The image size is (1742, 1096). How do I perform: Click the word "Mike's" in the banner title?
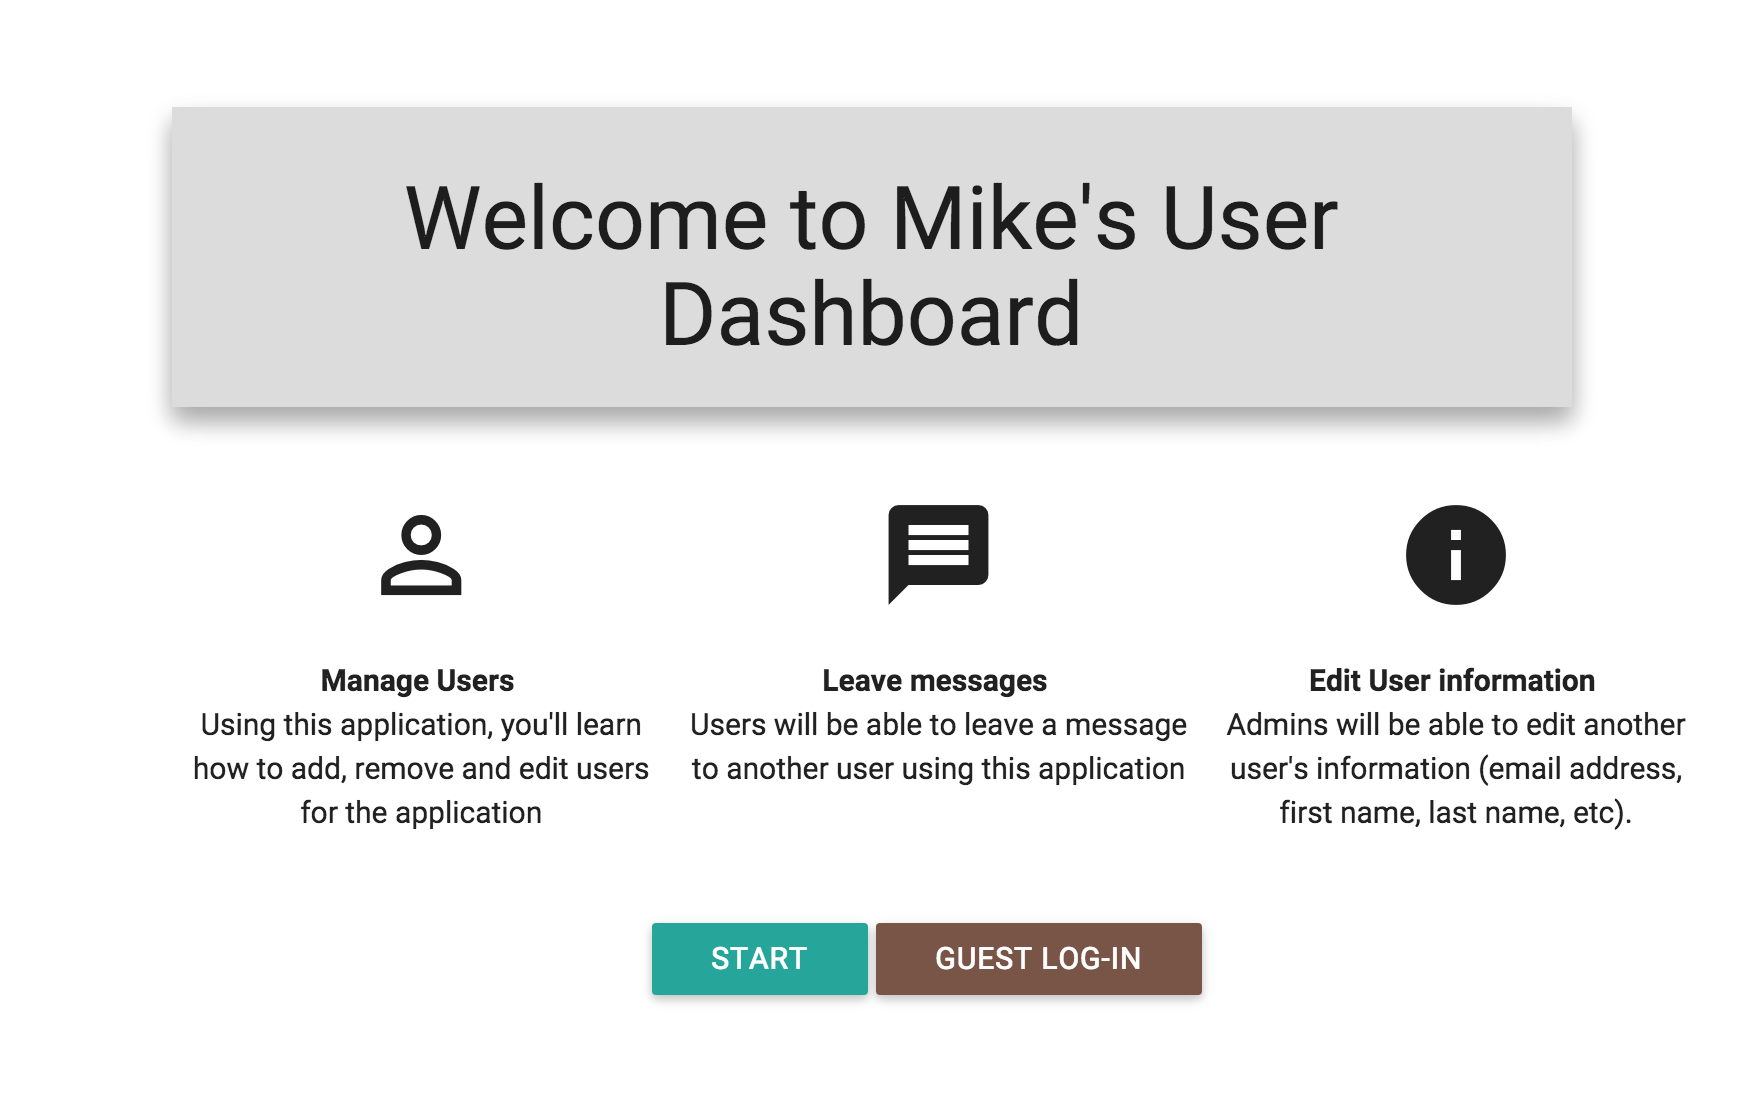point(1014,219)
